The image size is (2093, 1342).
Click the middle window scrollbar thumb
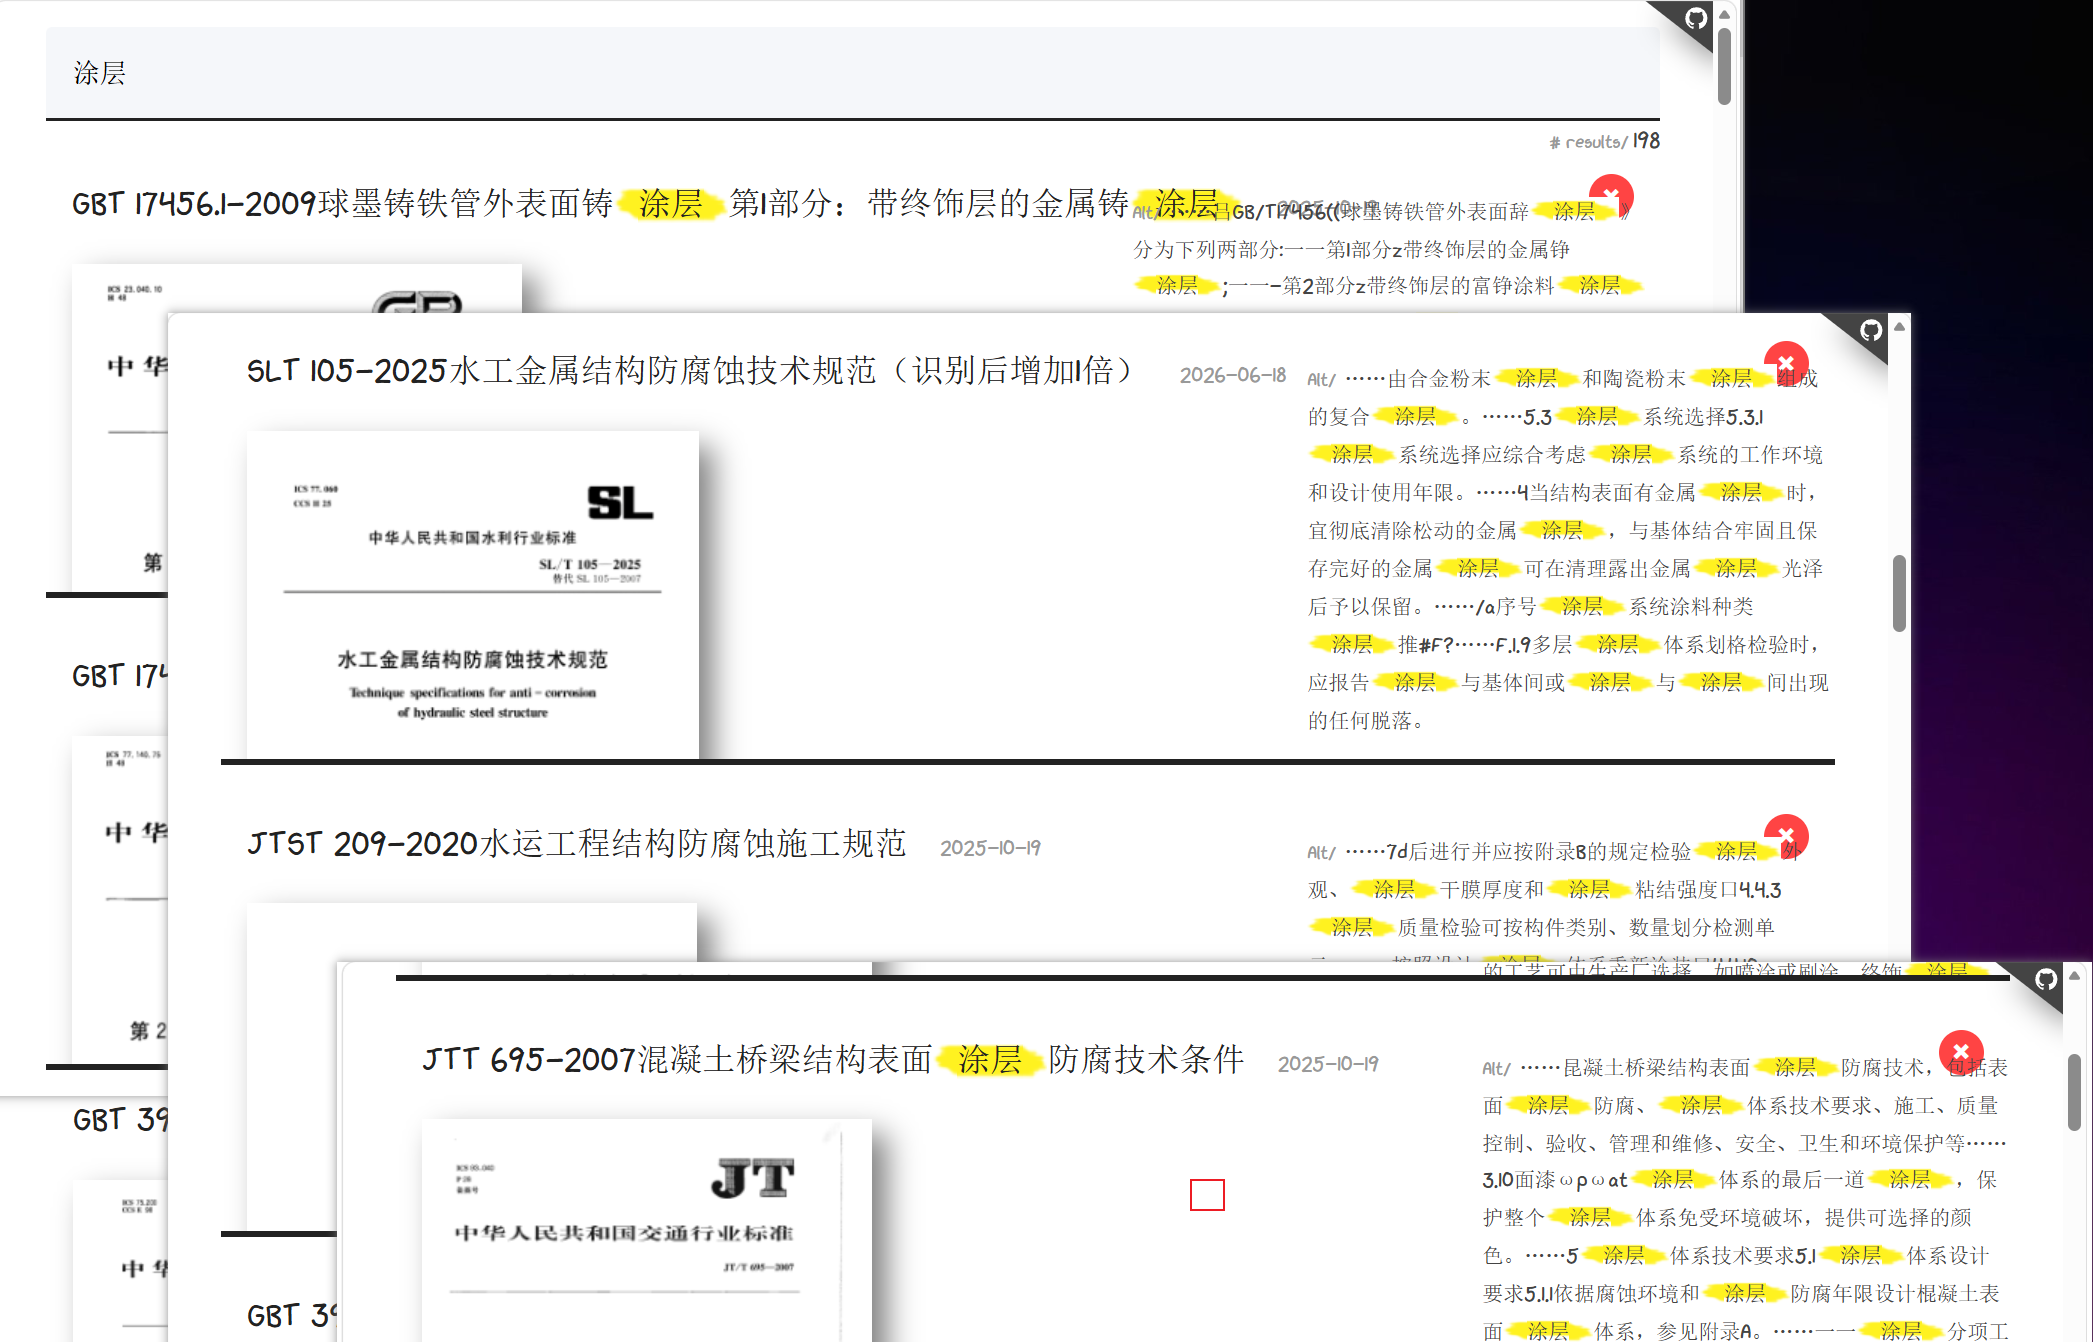pos(1899,593)
